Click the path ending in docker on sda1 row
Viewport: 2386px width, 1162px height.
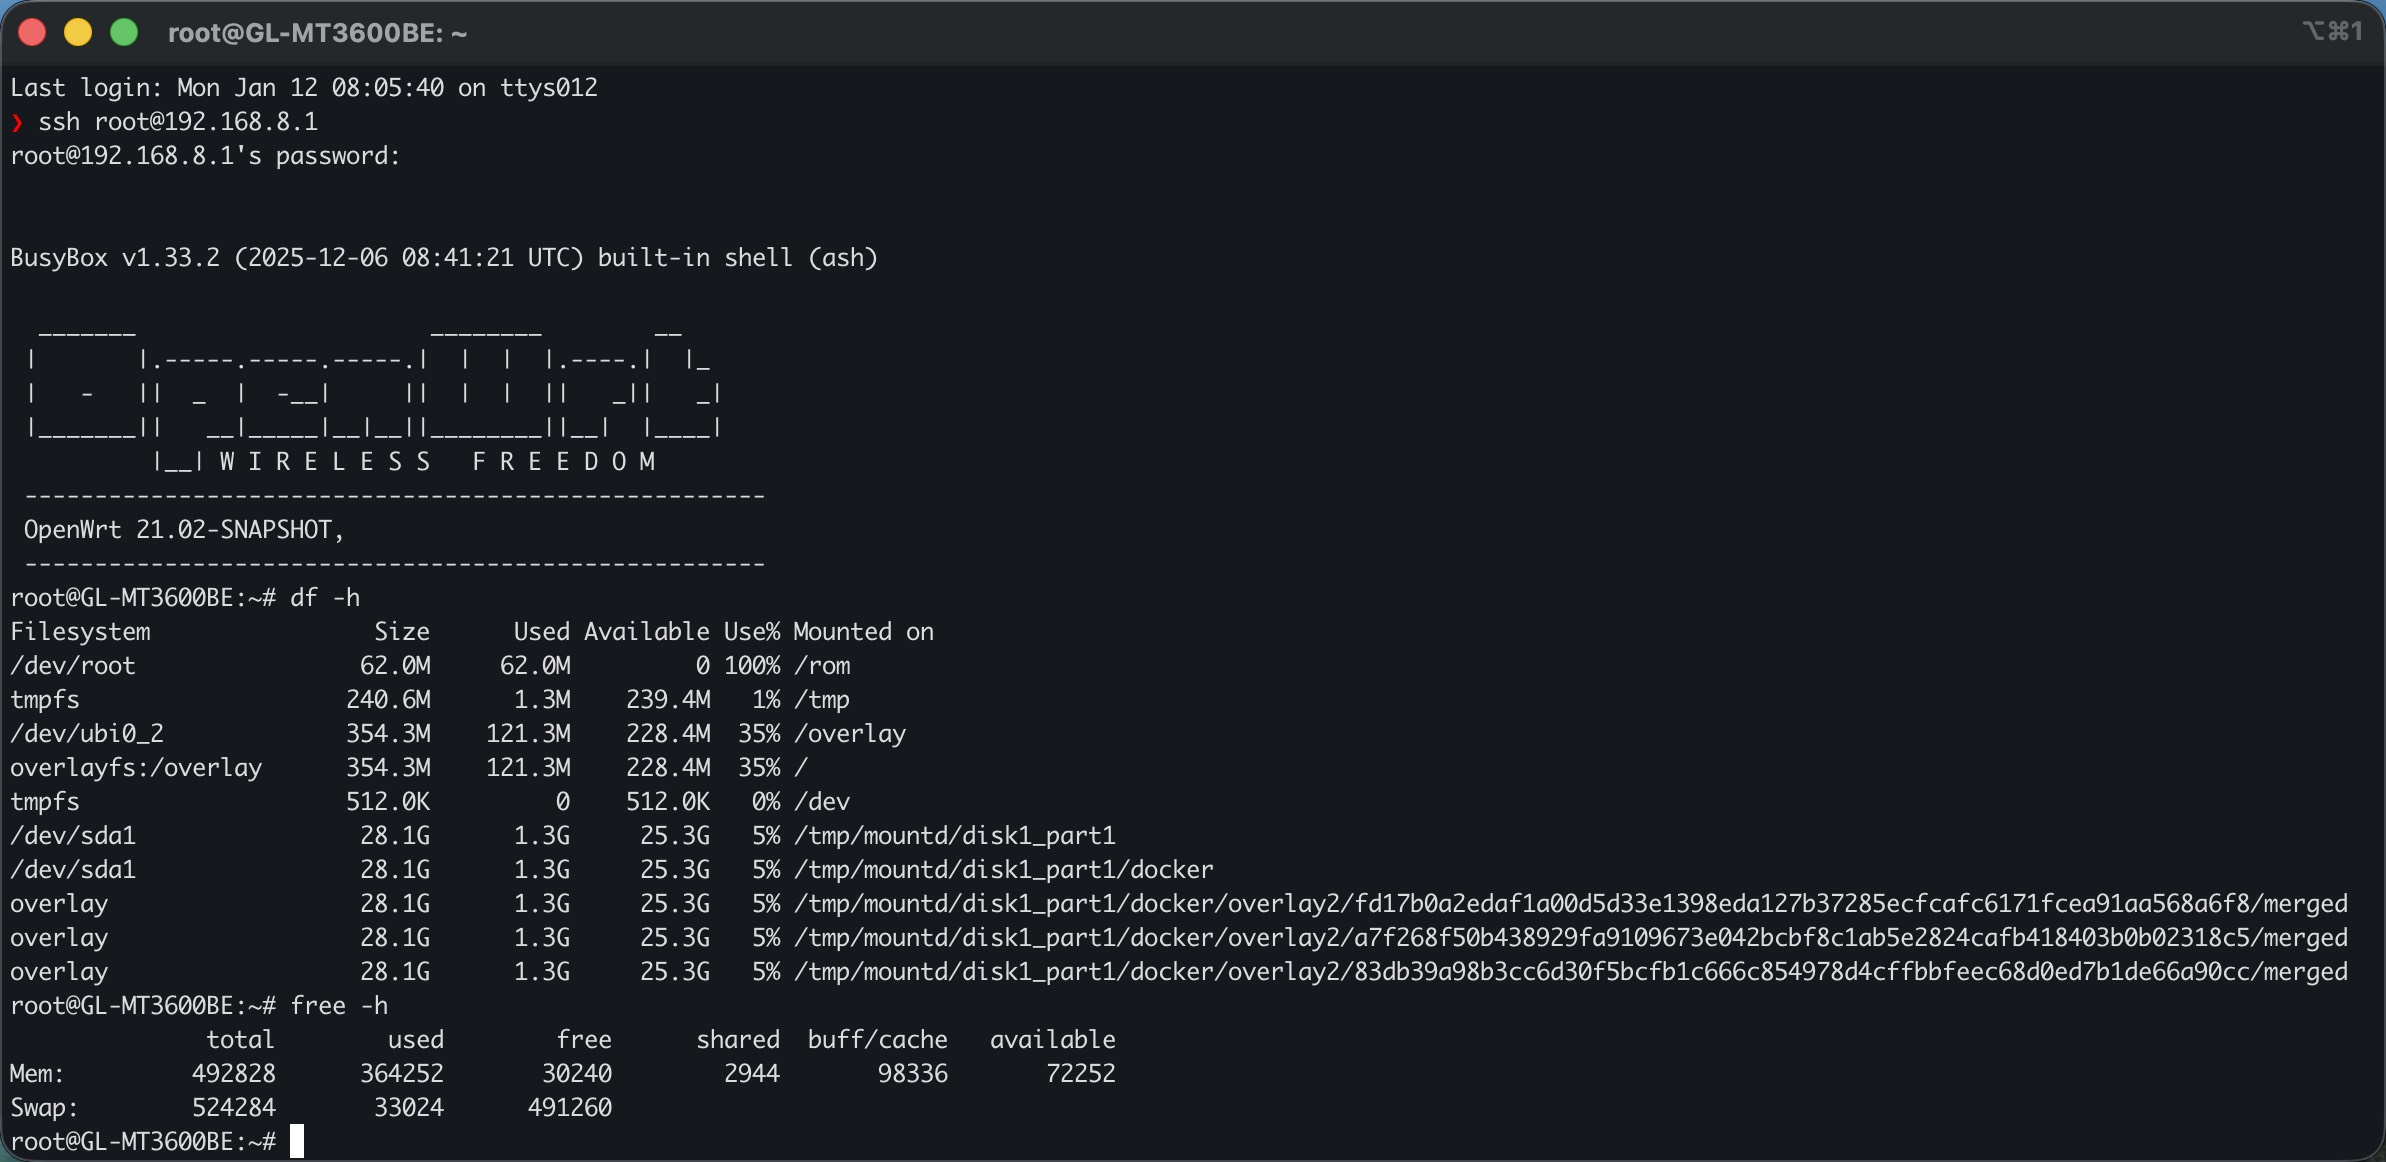pyautogui.click(x=1003, y=870)
